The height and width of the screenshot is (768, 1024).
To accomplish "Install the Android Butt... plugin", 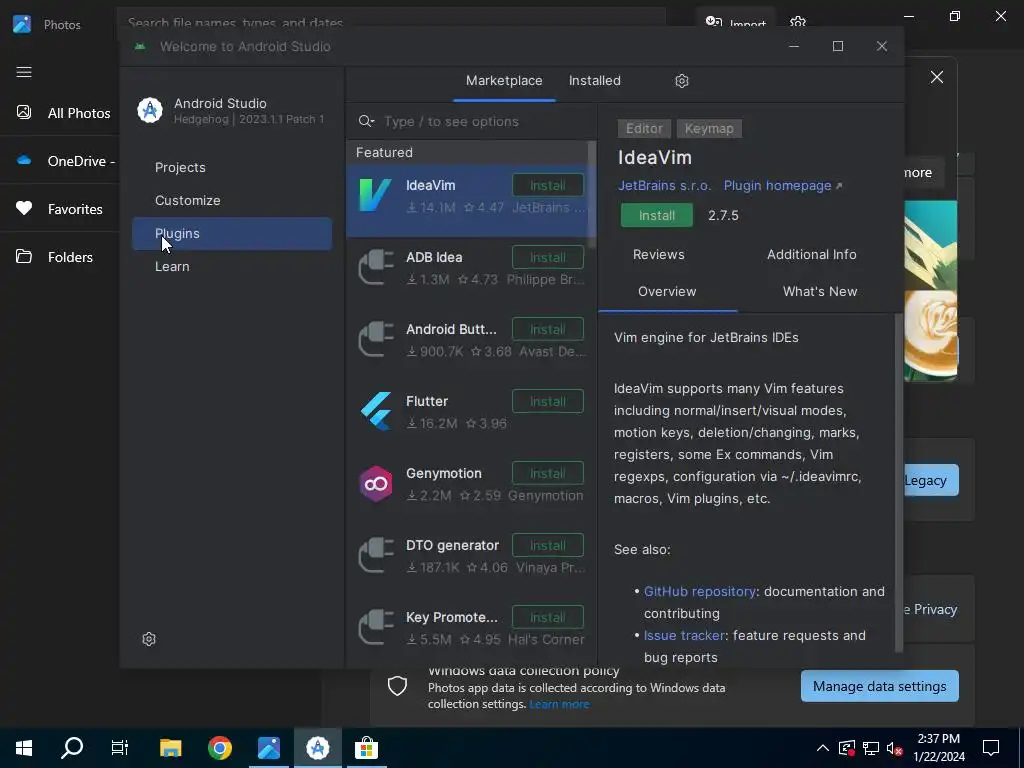I will [547, 329].
